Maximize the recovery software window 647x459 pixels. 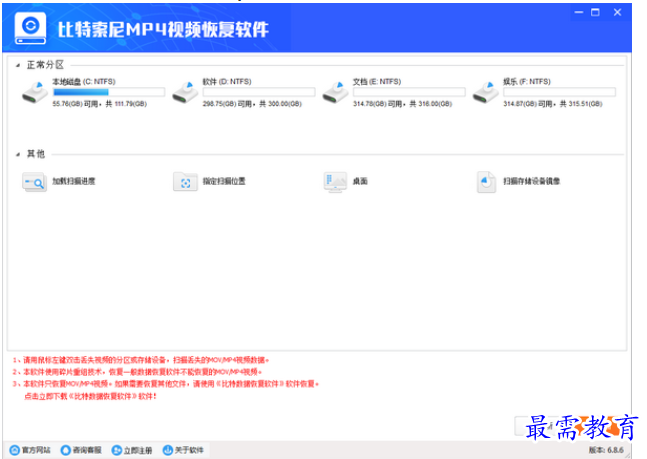(595, 12)
